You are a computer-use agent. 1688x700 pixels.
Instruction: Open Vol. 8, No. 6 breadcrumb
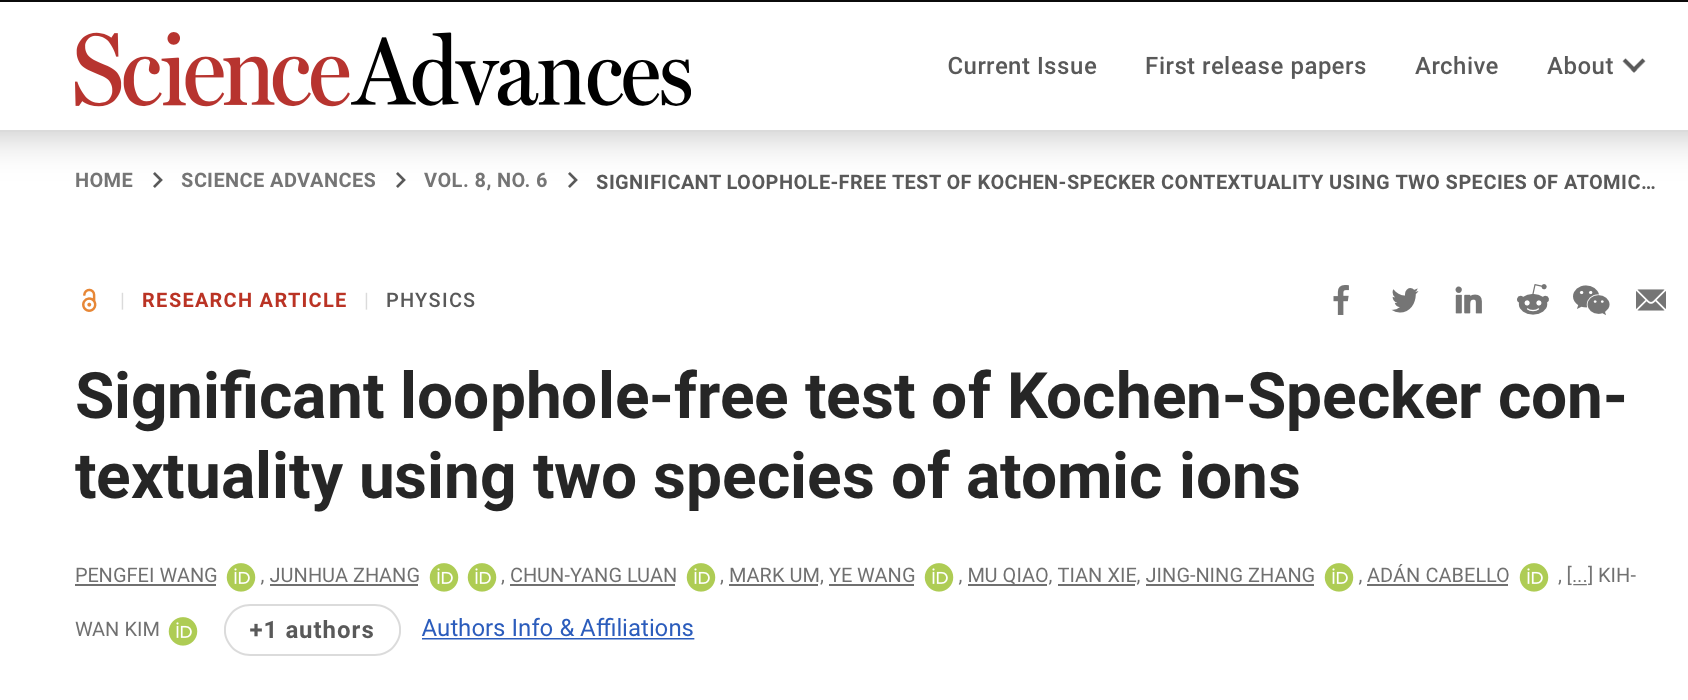[x=485, y=180]
